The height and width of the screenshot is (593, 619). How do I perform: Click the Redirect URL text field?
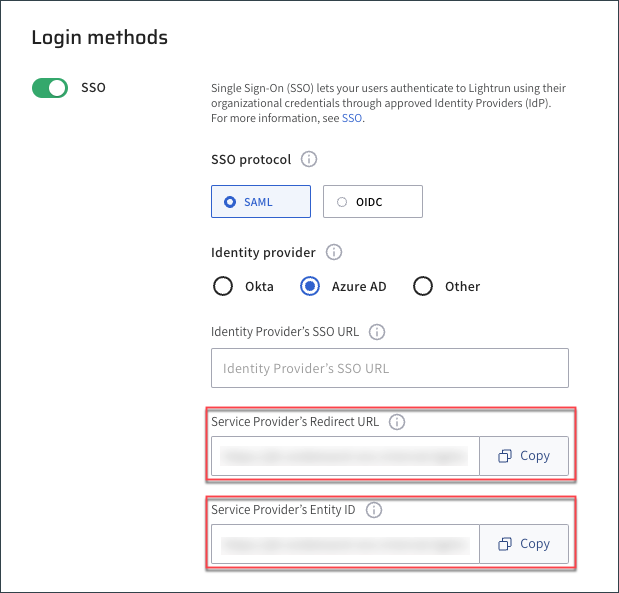coord(346,456)
